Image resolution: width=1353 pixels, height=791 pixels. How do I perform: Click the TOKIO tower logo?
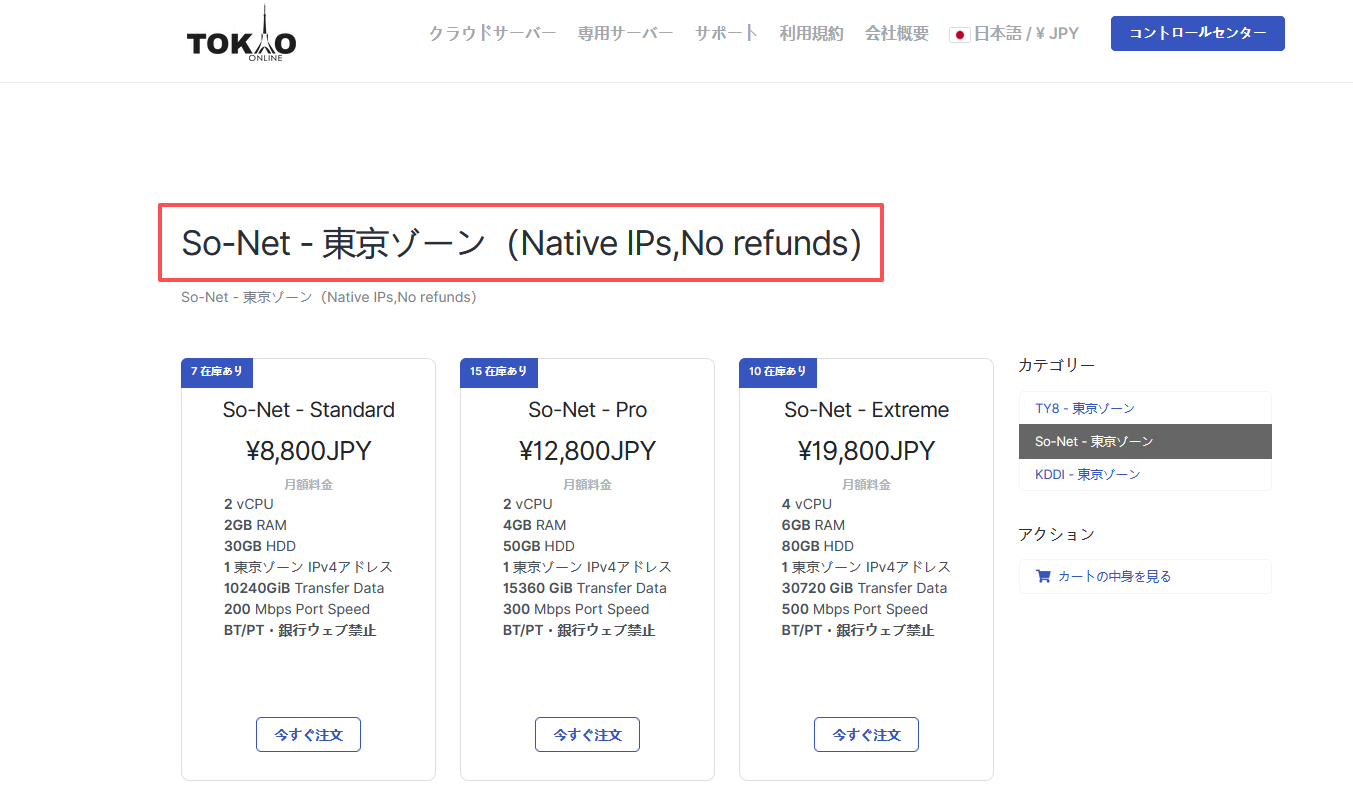240,33
